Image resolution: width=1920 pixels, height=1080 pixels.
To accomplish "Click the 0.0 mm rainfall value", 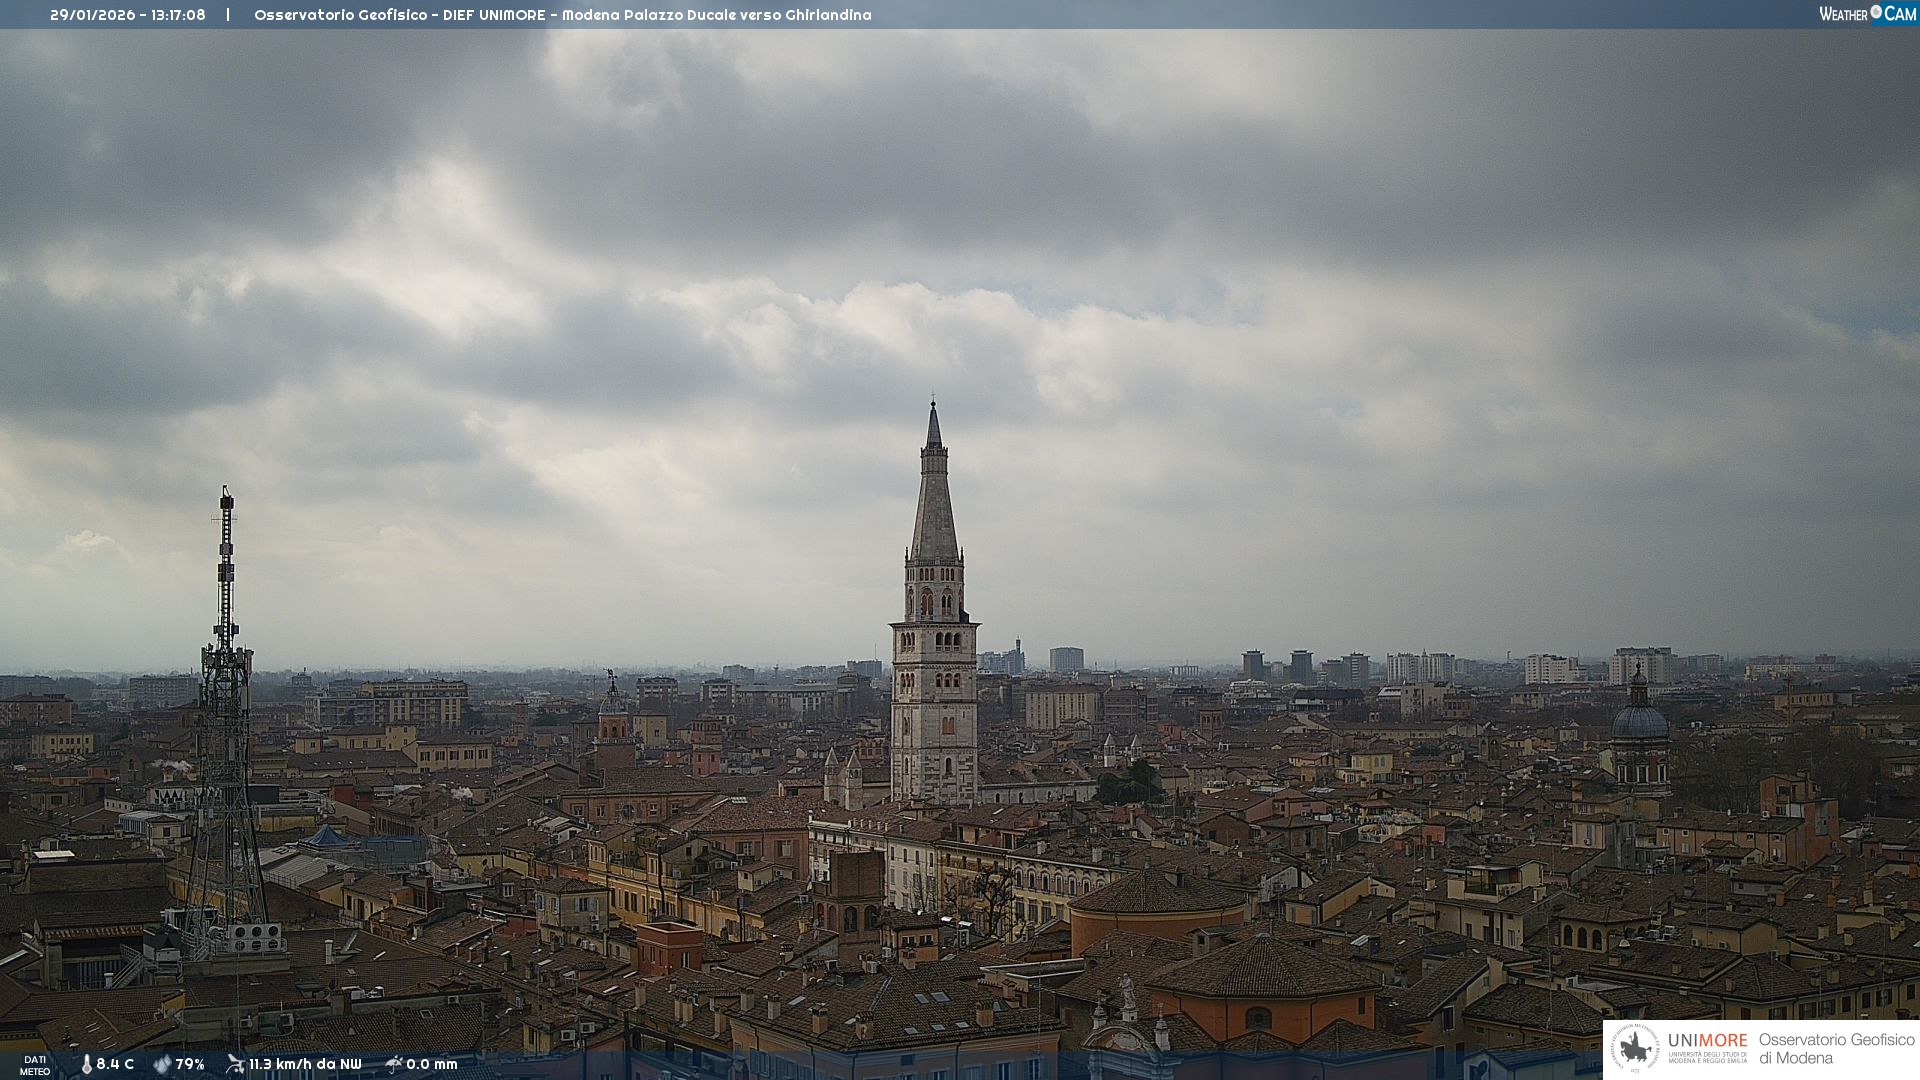I will [432, 1064].
